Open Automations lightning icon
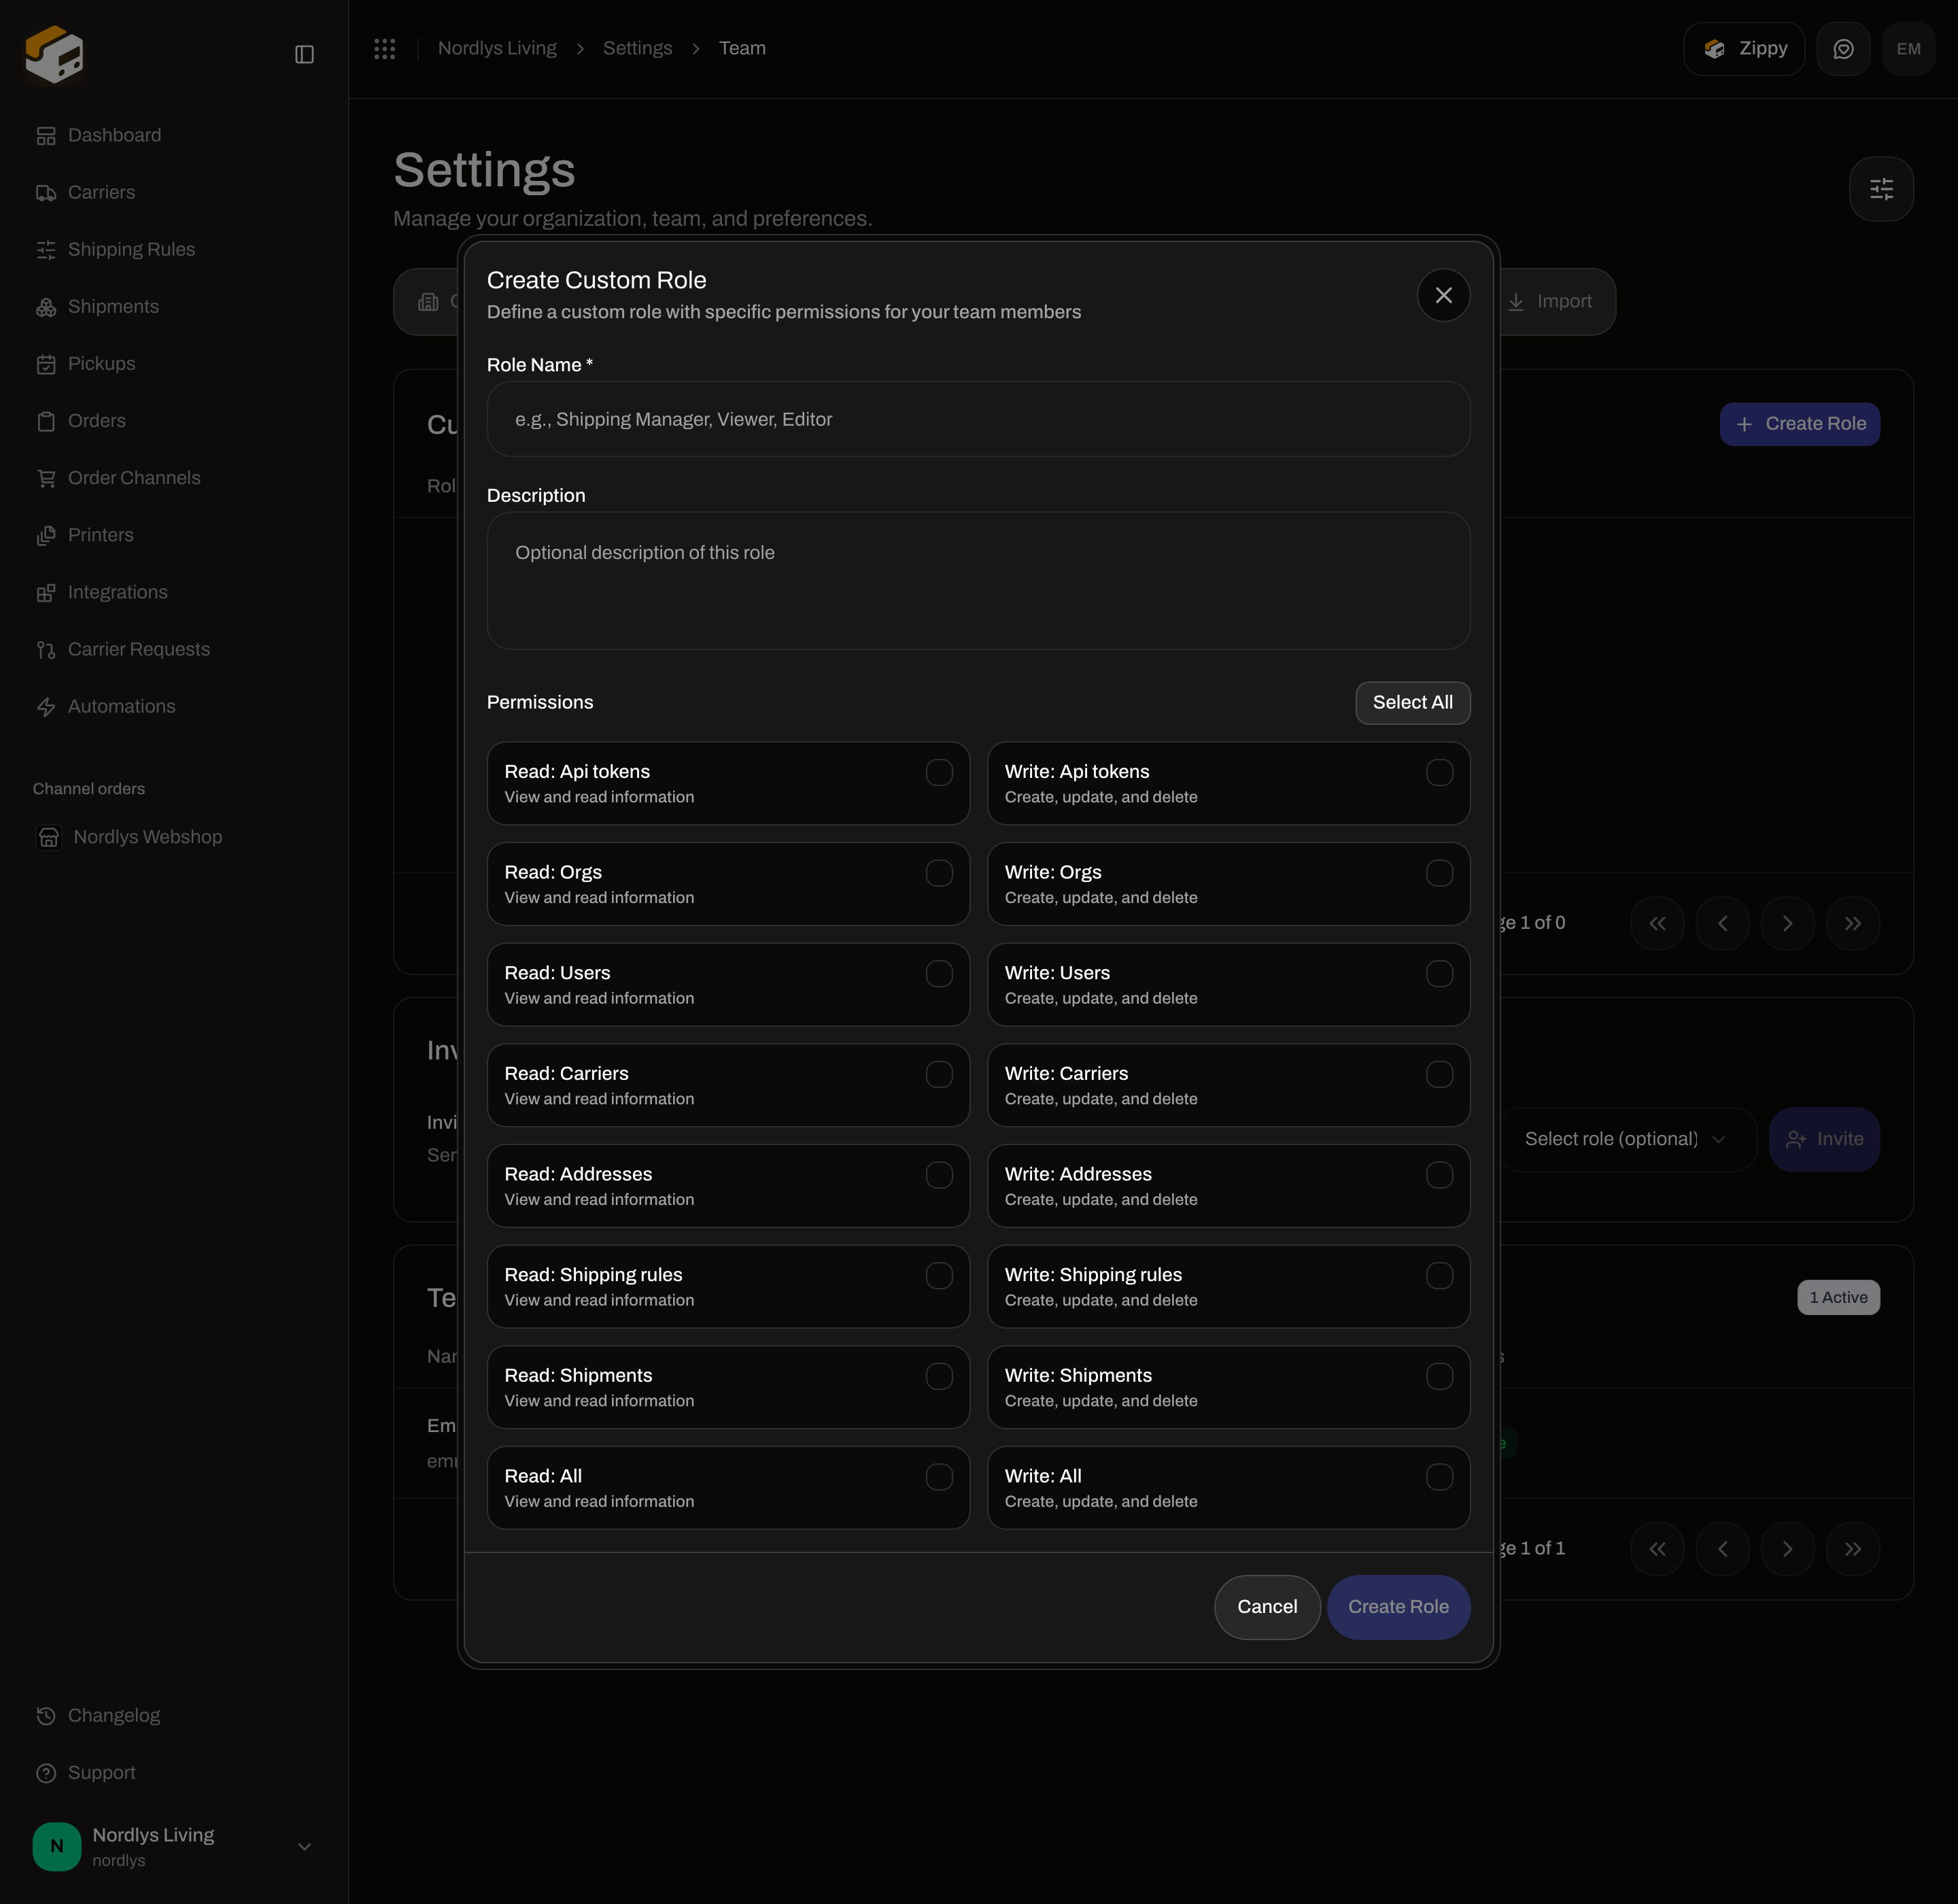The height and width of the screenshot is (1904, 1958). [x=46, y=707]
